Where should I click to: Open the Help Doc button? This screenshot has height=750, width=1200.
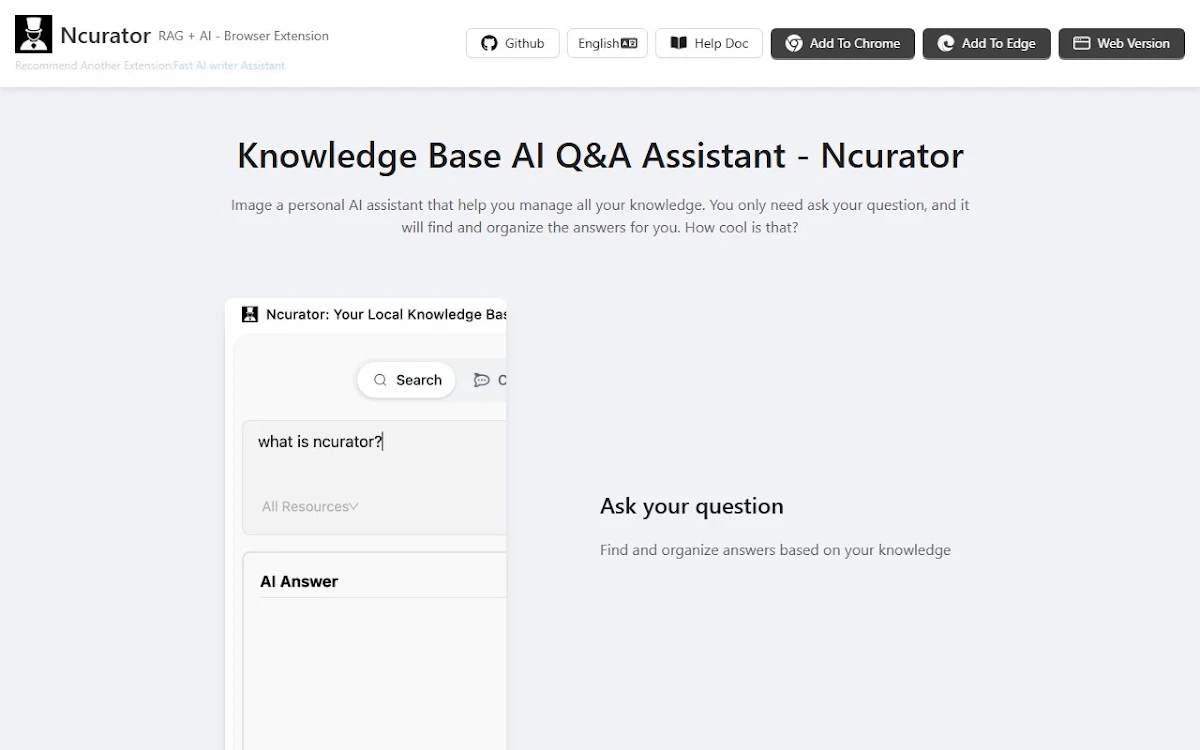pyautogui.click(x=709, y=43)
